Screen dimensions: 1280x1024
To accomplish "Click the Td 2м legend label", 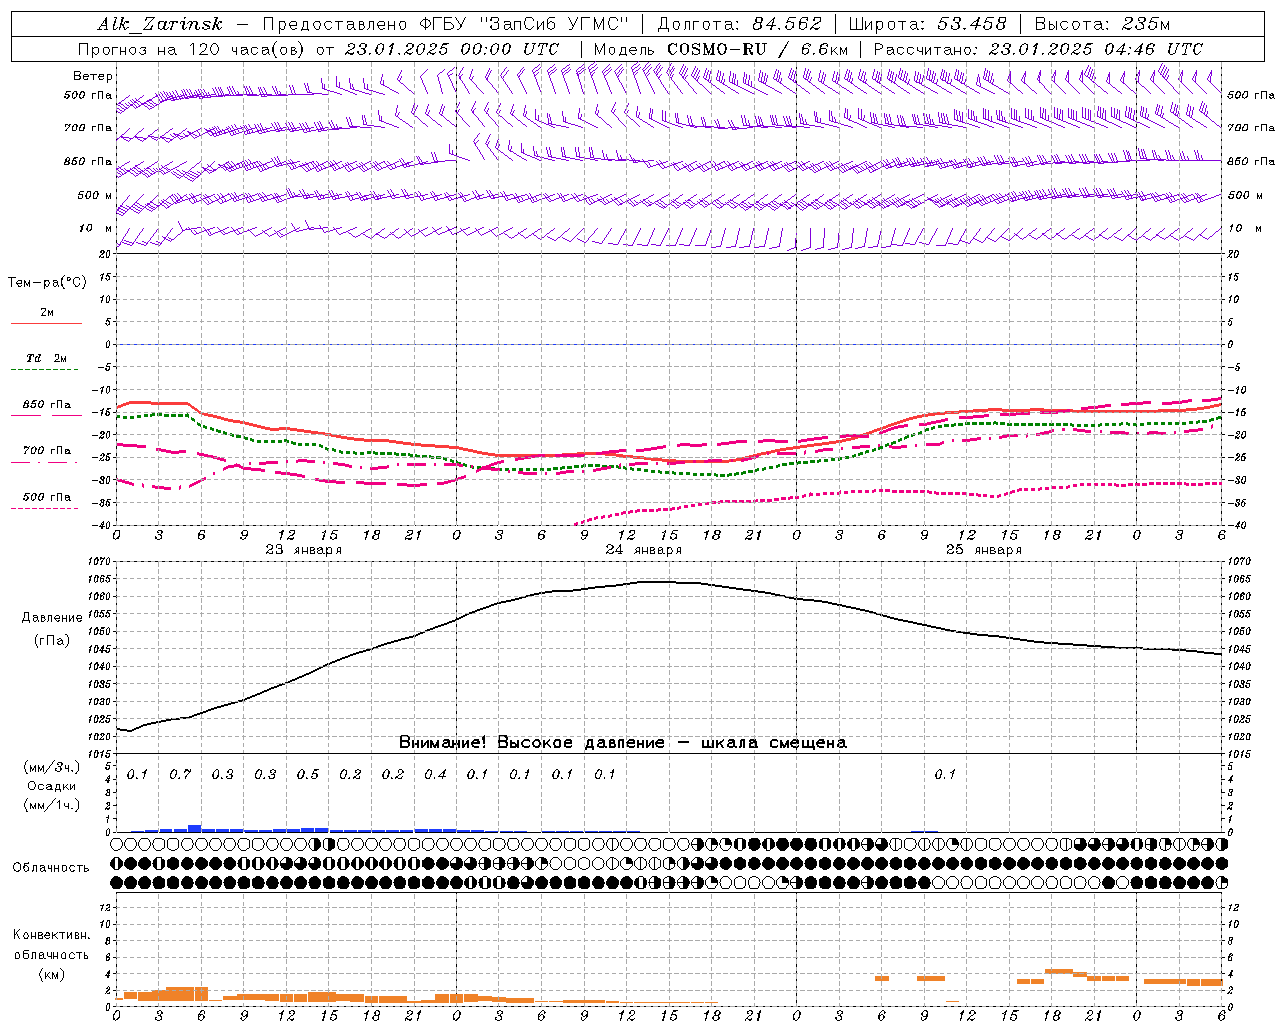I will tap(47, 358).
